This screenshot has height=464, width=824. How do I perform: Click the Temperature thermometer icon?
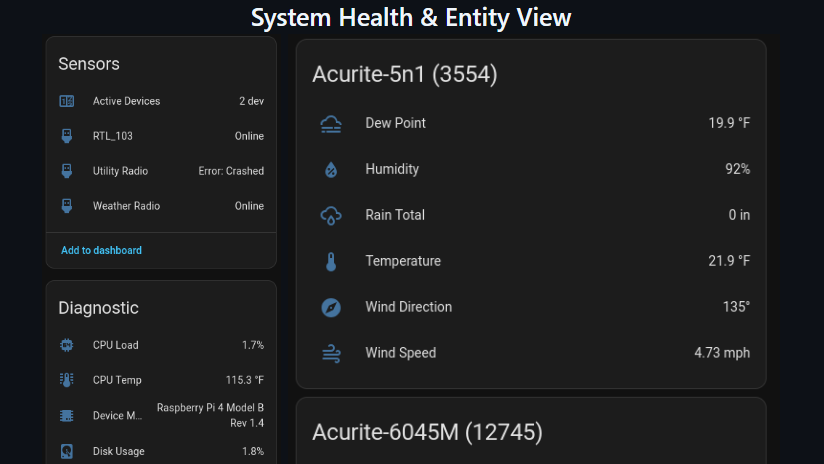point(331,261)
